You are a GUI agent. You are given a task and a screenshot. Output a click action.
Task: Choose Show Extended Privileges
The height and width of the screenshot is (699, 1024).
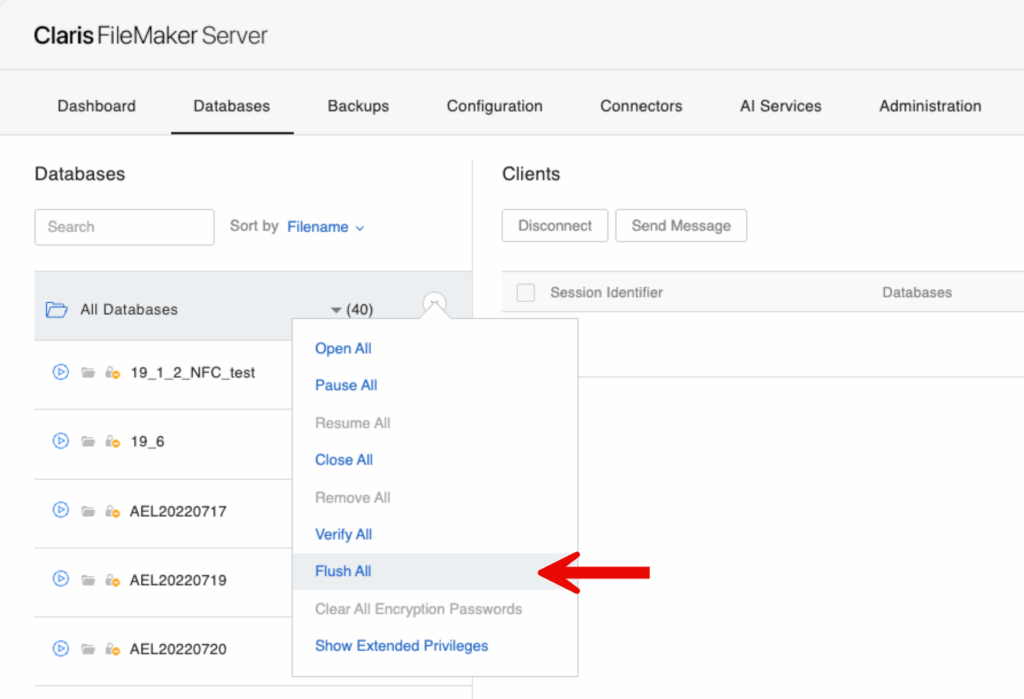[402, 645]
